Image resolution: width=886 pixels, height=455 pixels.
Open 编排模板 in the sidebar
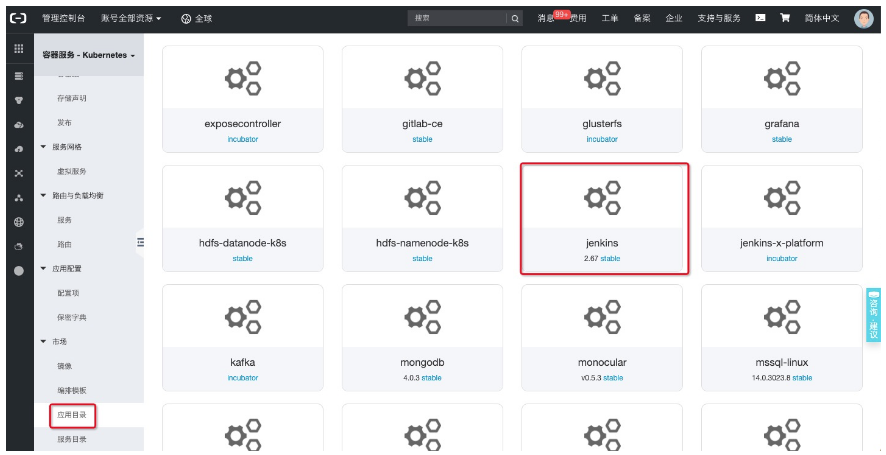point(72,391)
